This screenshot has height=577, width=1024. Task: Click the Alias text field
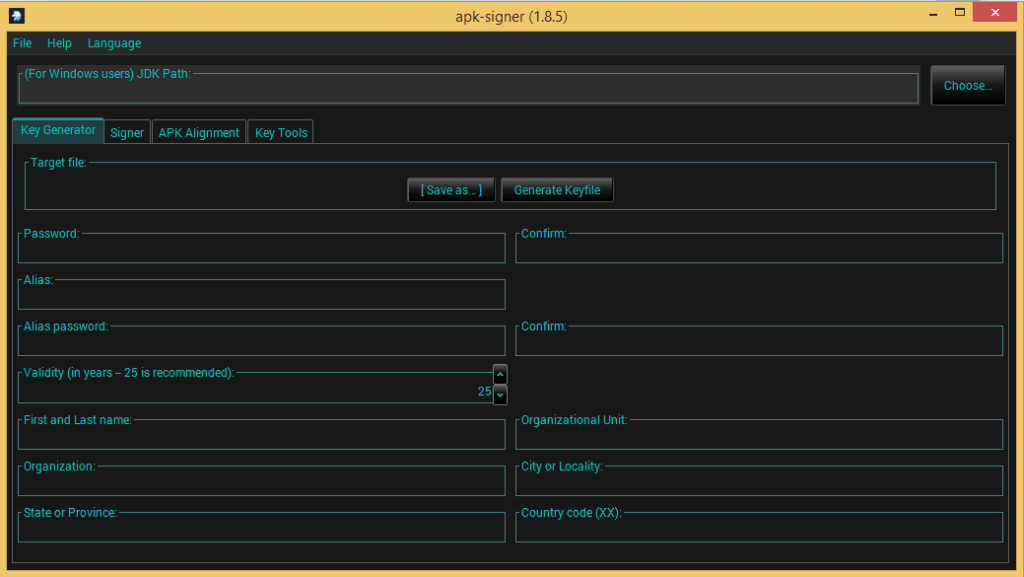click(x=261, y=296)
